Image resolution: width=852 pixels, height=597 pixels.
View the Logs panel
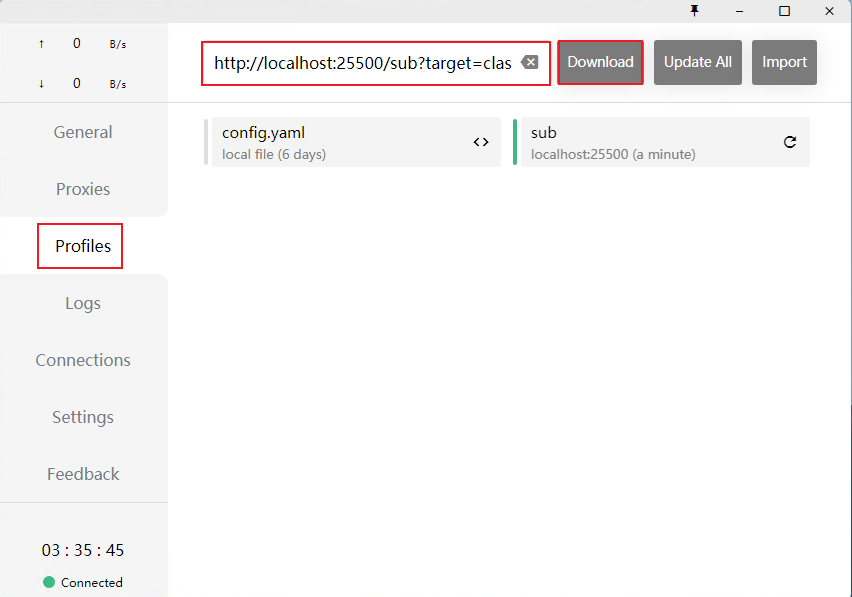(83, 303)
